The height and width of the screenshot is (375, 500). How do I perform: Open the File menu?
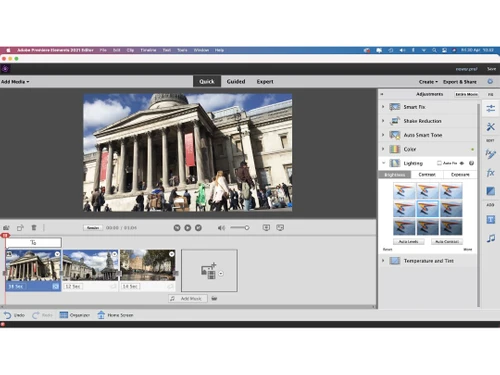pos(103,50)
